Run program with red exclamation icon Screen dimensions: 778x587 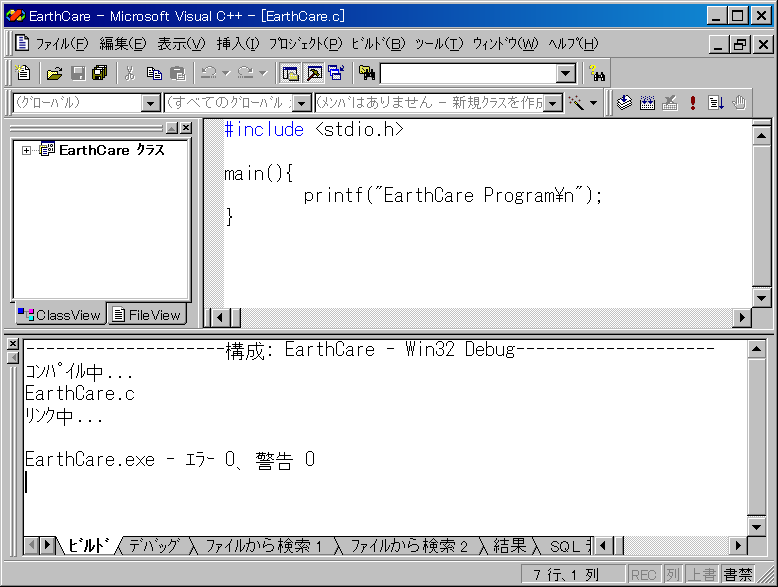693,103
